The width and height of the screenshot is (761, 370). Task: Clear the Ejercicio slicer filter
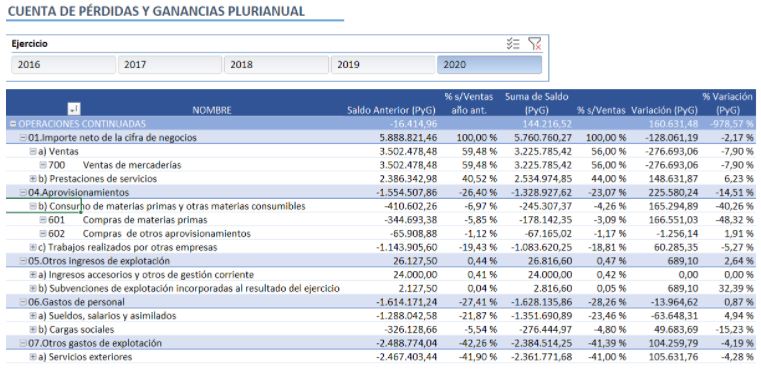pos(534,44)
